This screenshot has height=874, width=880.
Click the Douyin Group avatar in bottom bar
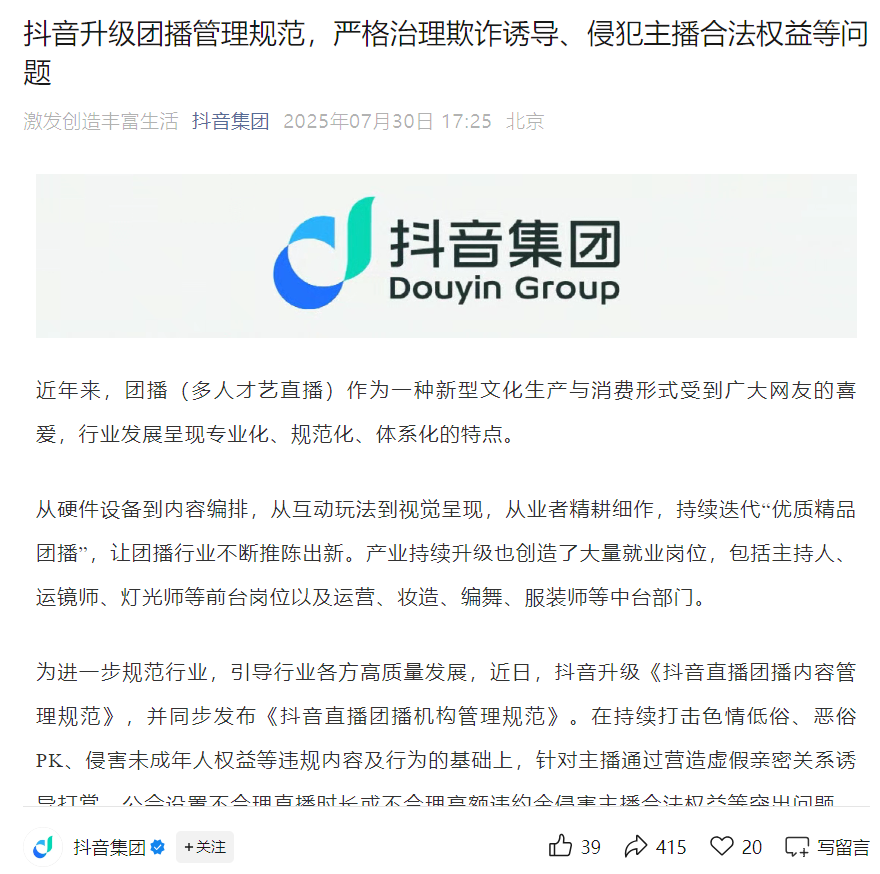(43, 846)
